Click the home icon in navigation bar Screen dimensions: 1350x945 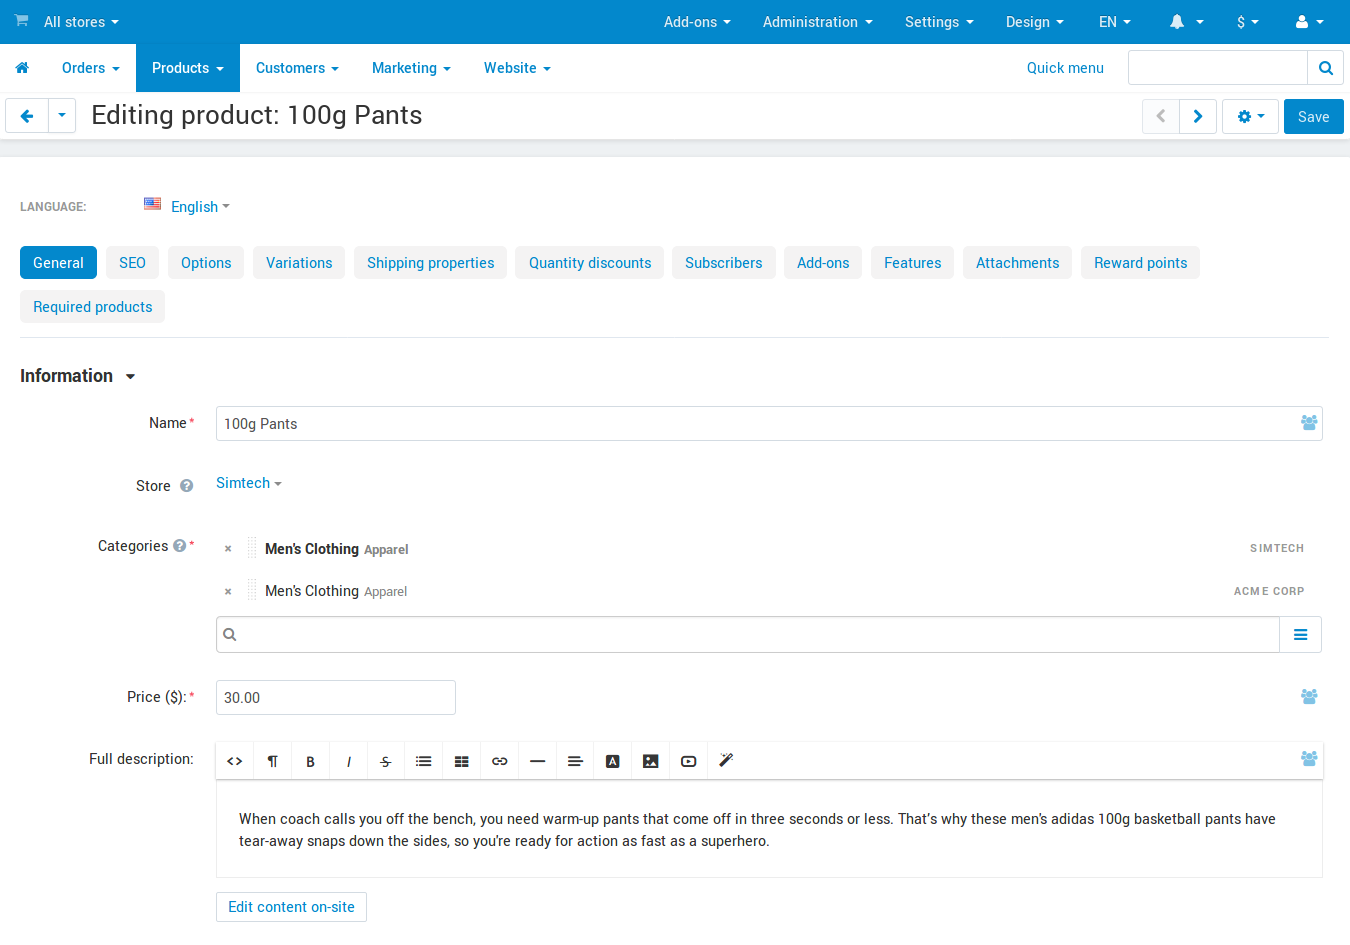tap(22, 68)
